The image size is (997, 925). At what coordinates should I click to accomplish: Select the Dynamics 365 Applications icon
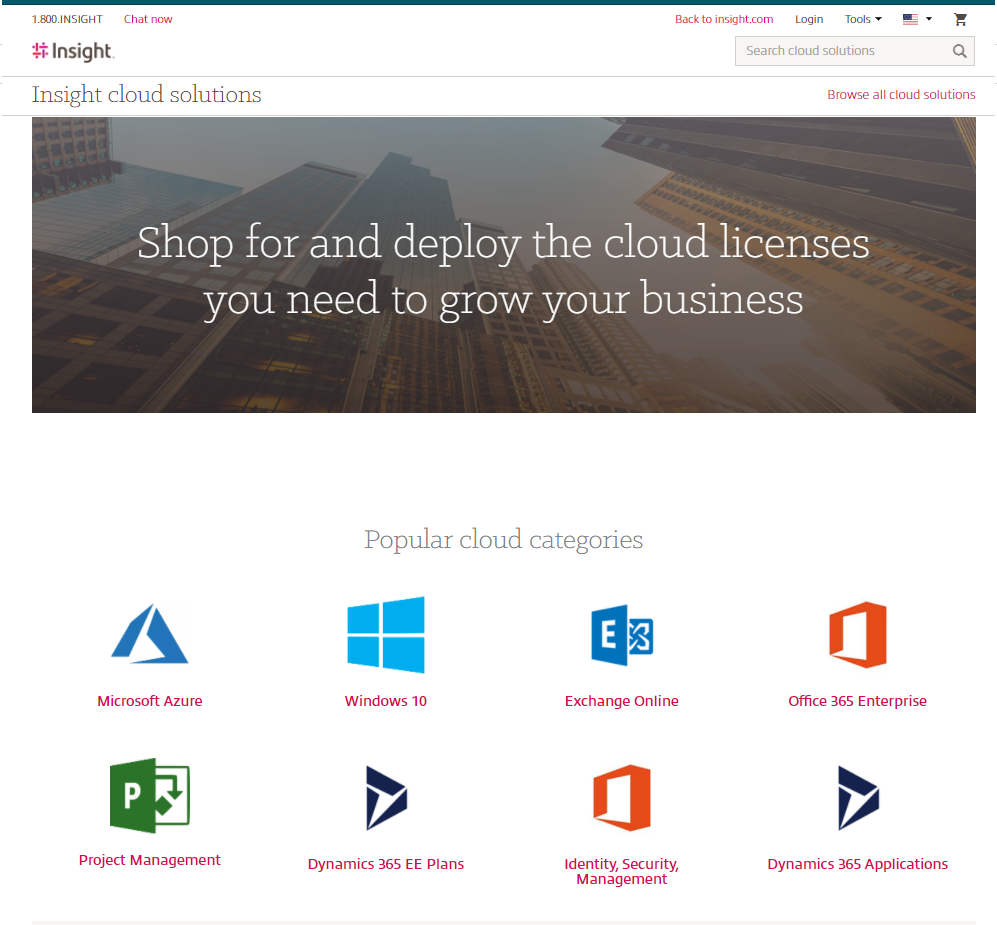tap(857, 797)
